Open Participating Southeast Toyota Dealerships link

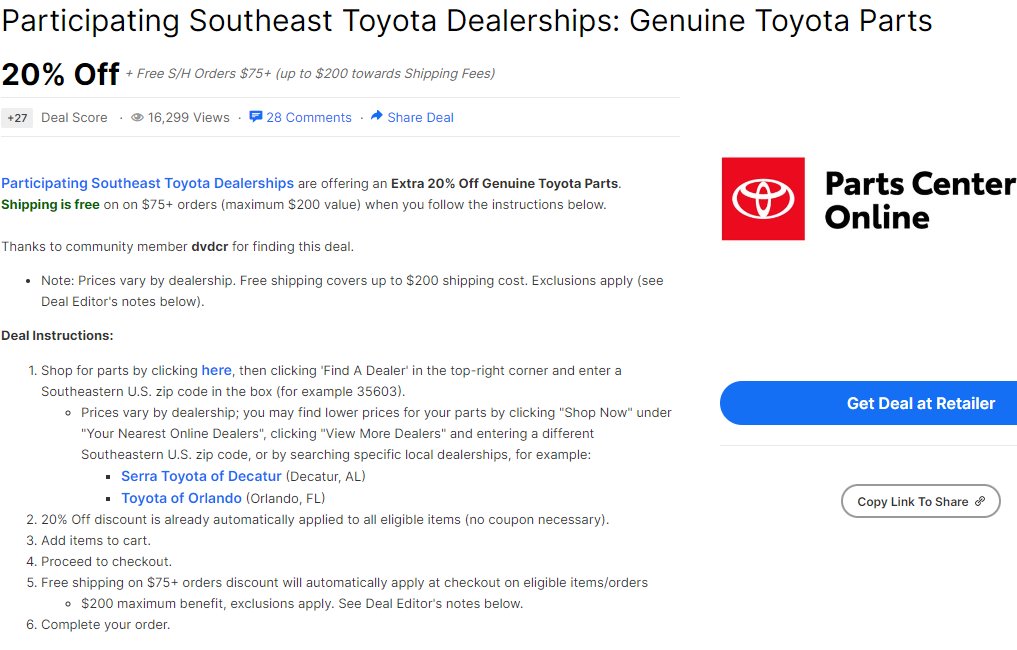pos(147,184)
